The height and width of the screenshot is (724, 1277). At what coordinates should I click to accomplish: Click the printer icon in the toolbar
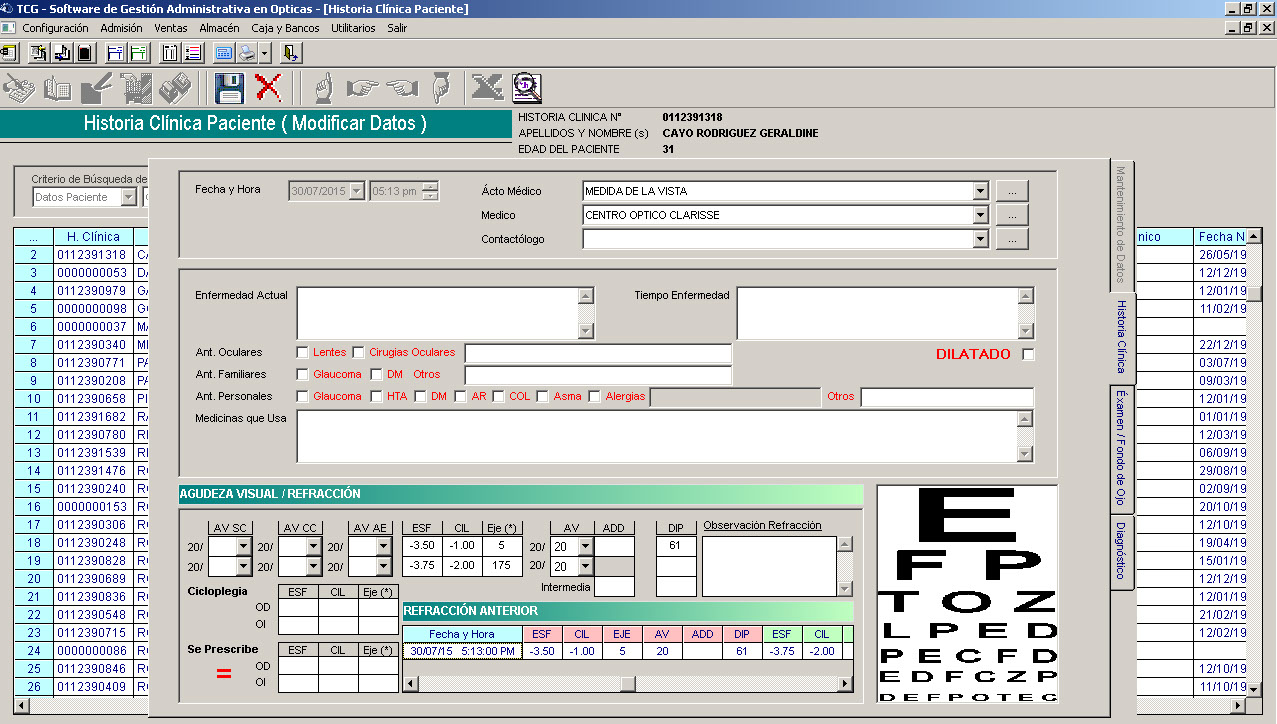point(246,53)
